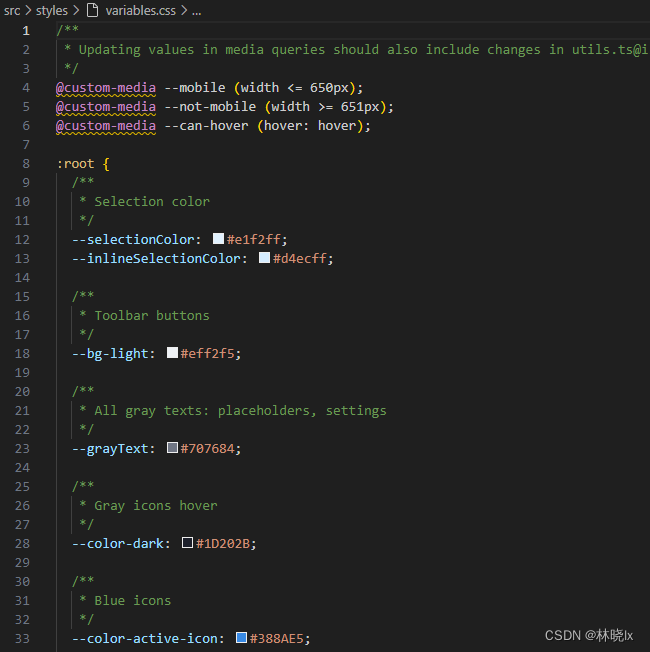Image resolution: width=650 pixels, height=652 pixels.
Task: Click line number 8 in the gutter
Action: click(26, 163)
